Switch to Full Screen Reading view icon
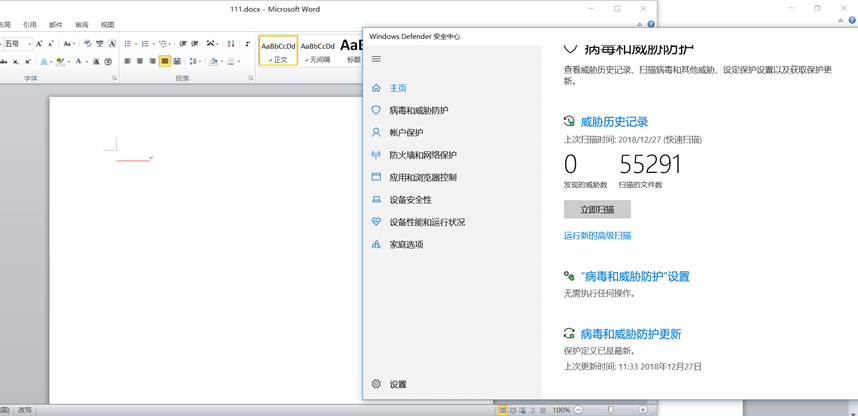 click(513, 410)
